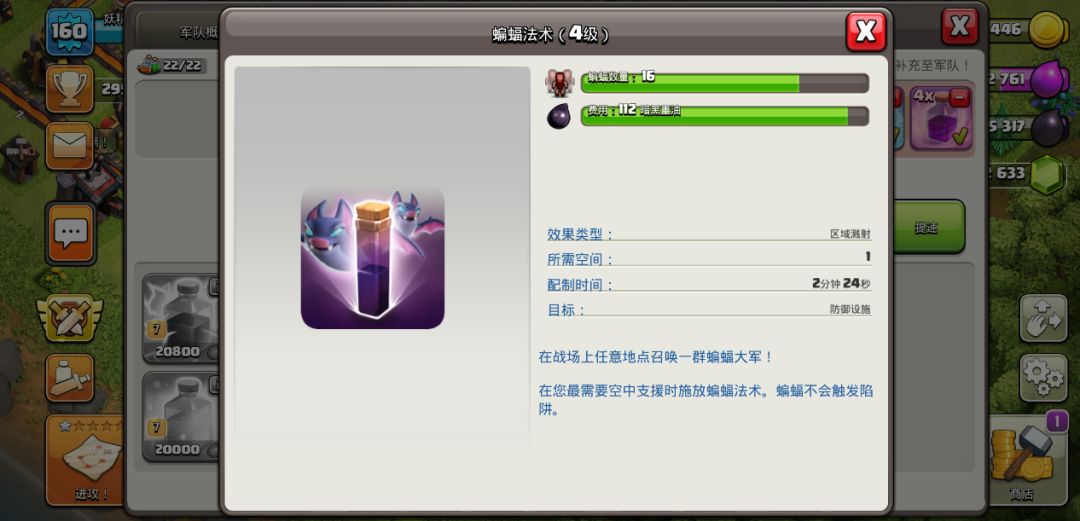This screenshot has height=521, width=1080.
Task: Open the mail inbox icon
Action: 70,146
